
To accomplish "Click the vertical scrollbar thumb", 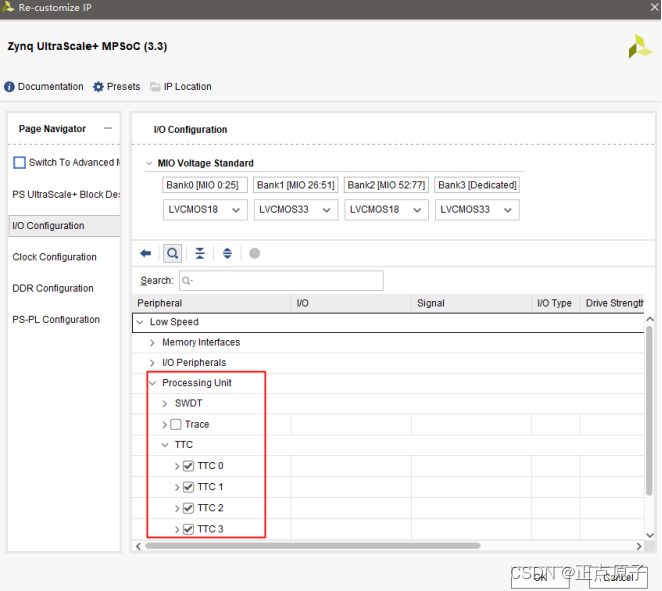I will (649, 409).
